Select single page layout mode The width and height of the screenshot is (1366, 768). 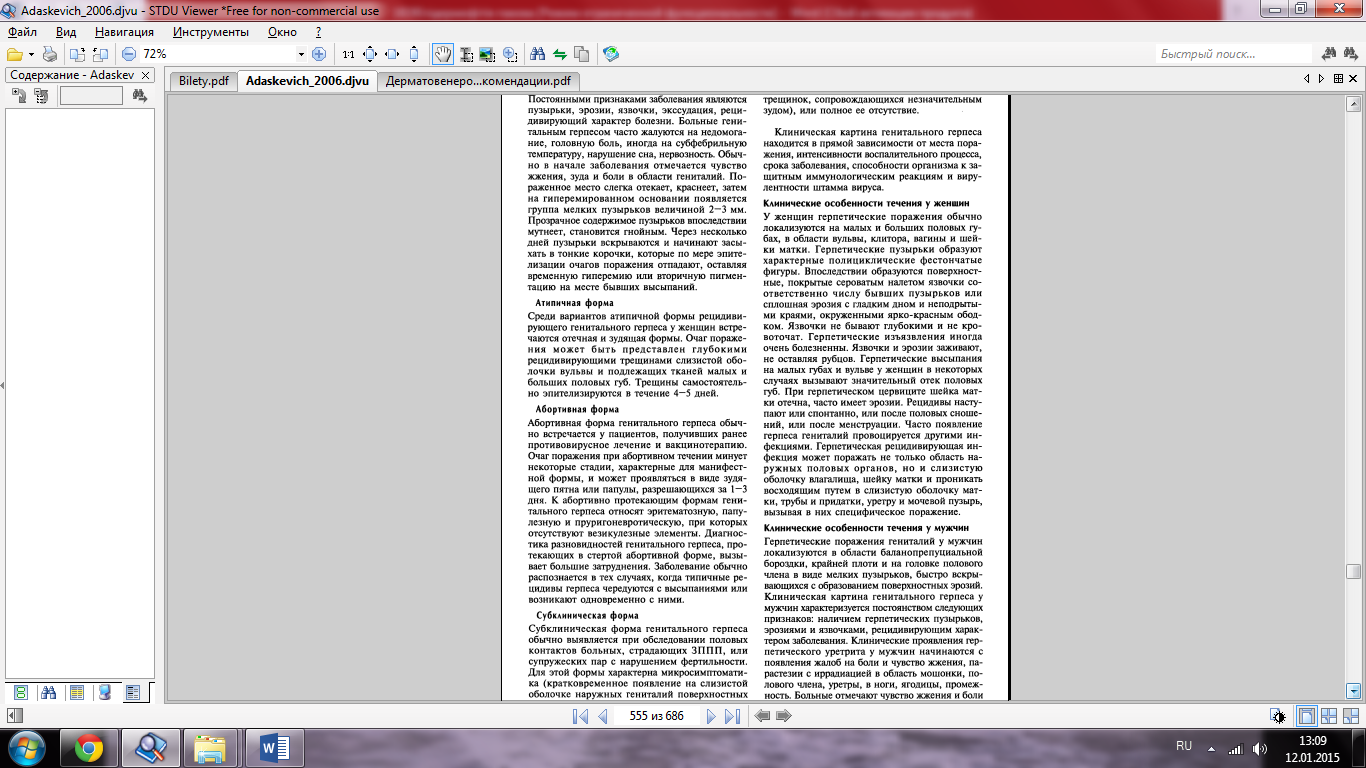point(1306,716)
